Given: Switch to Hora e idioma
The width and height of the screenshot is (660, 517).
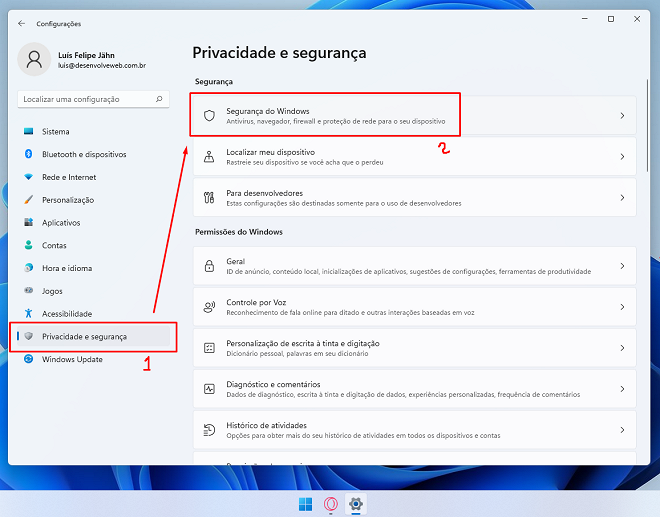Looking at the screenshot, I should click(x=93, y=268).
